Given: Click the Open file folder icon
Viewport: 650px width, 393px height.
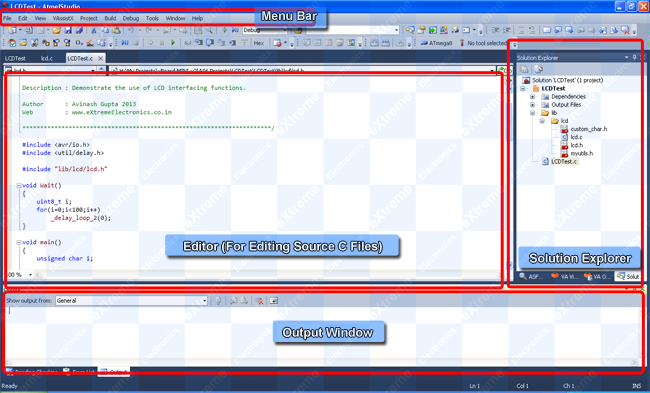Looking at the screenshot, I should coord(57,30).
